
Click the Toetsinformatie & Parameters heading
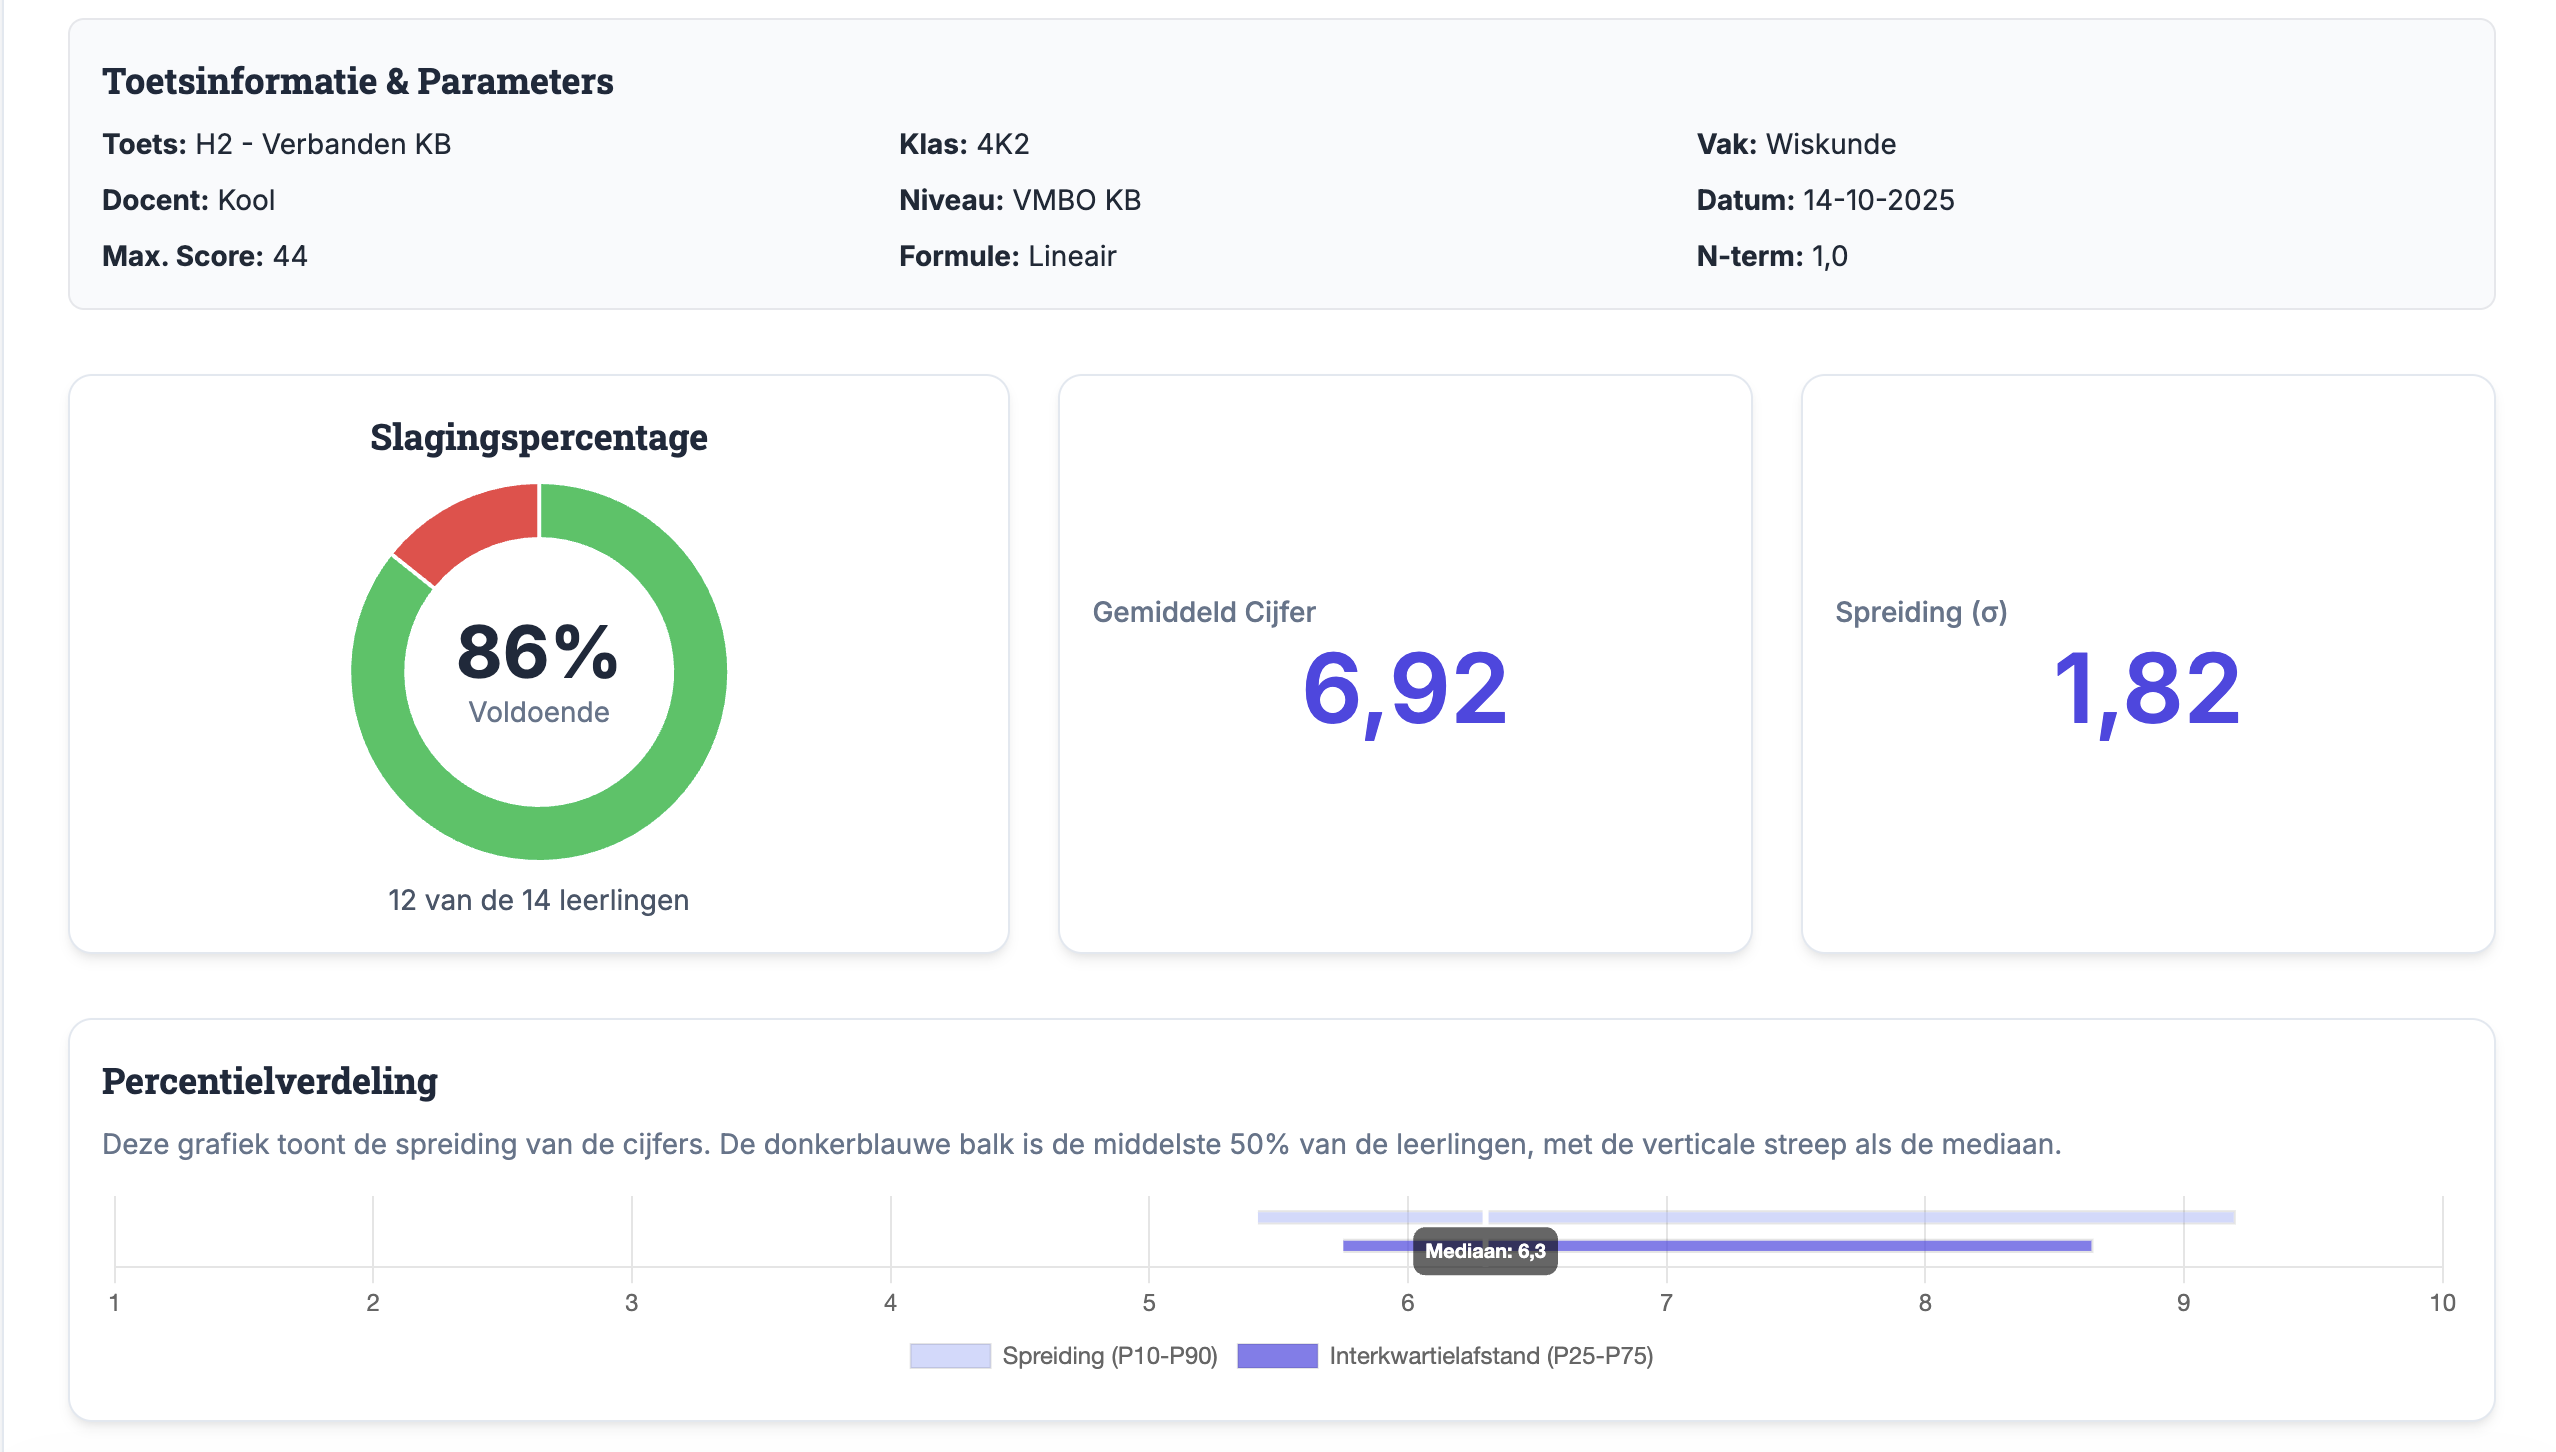[357, 81]
